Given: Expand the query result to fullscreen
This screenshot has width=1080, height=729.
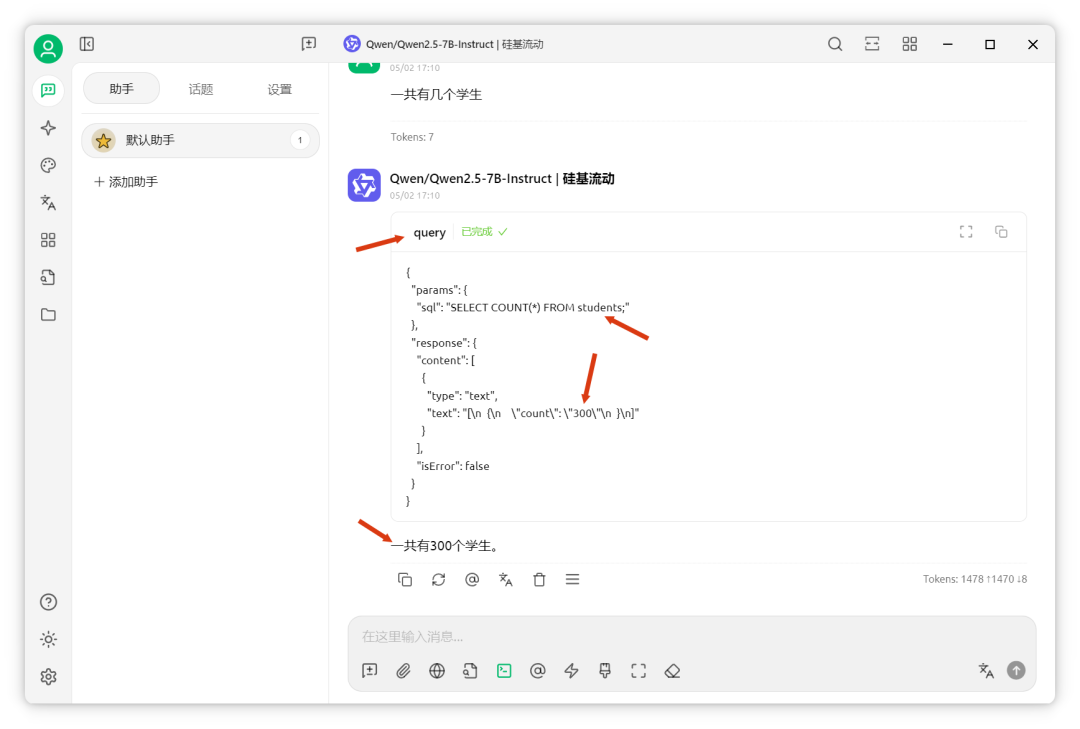Looking at the screenshot, I should pos(966,232).
